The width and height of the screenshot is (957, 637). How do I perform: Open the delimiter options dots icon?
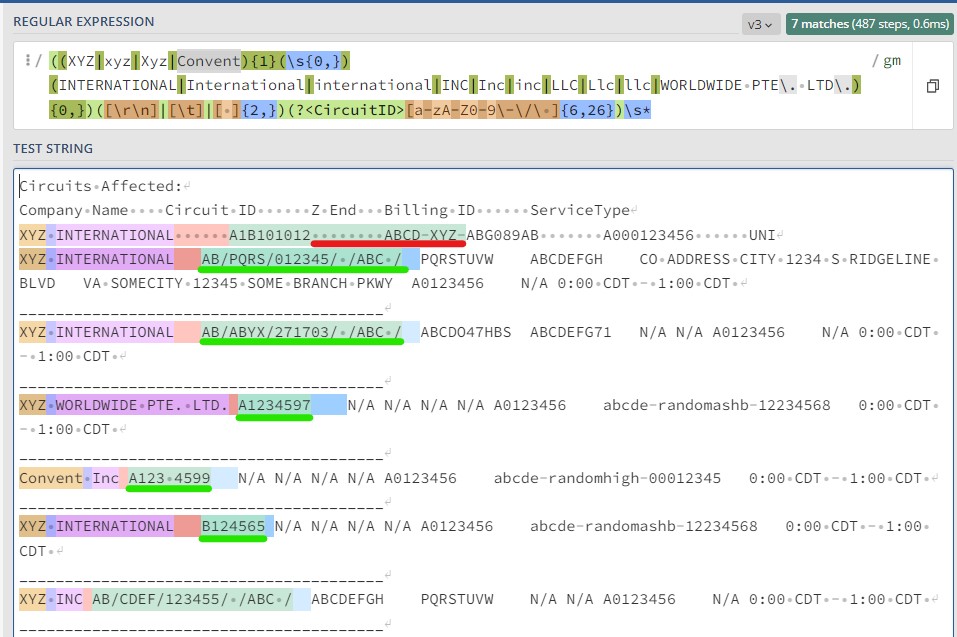[28, 60]
